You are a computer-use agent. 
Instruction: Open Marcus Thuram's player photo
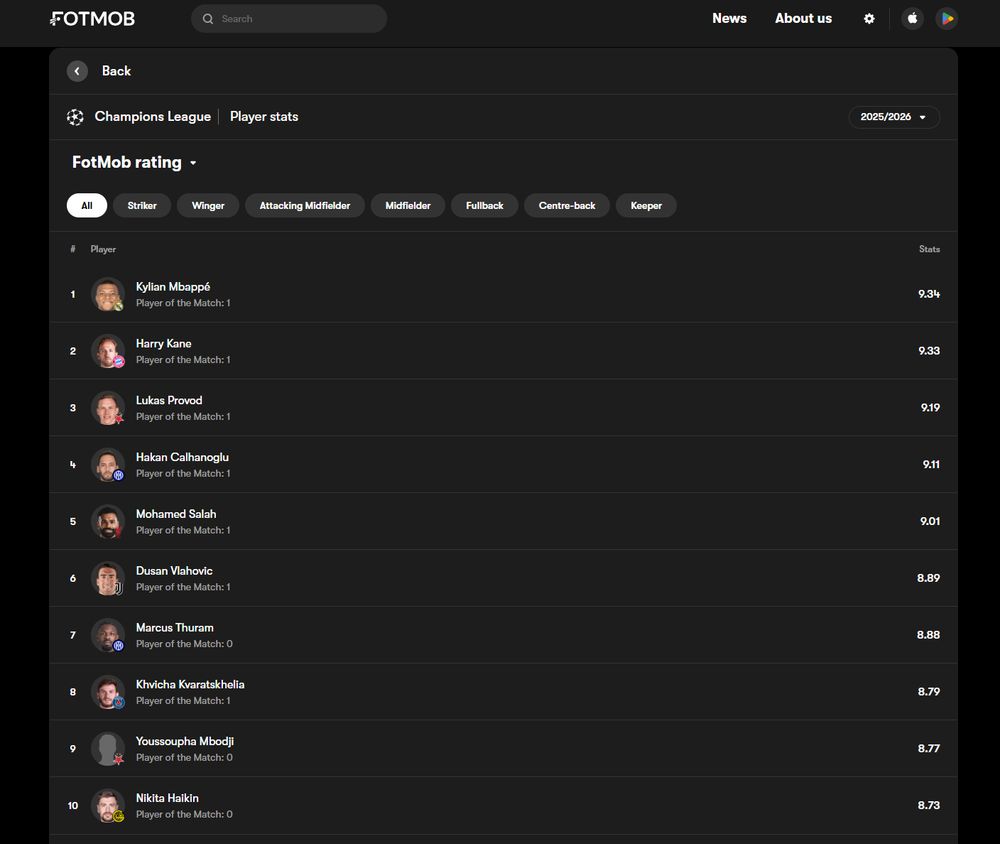point(108,635)
